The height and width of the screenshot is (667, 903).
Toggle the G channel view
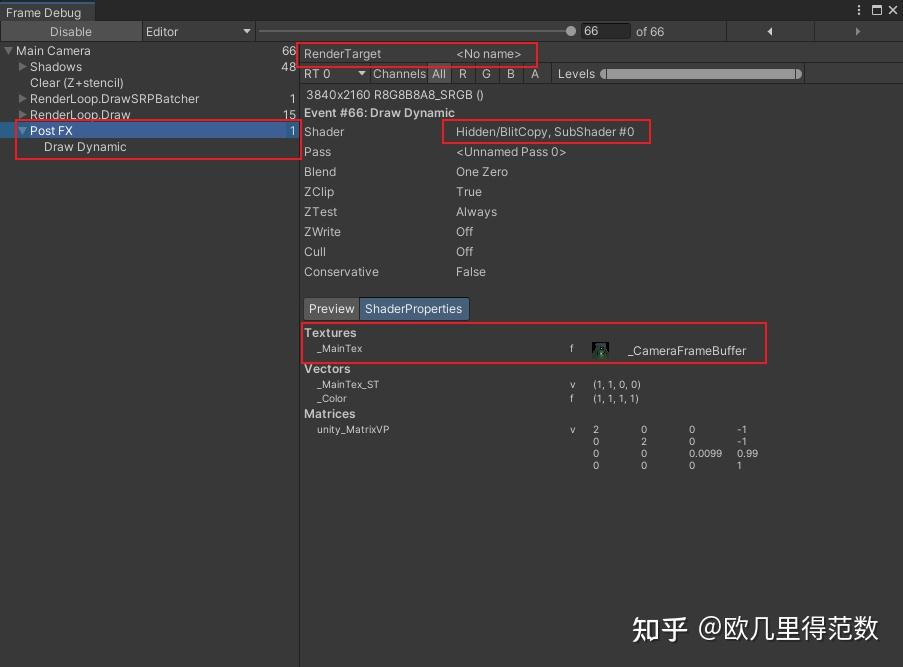coord(486,74)
